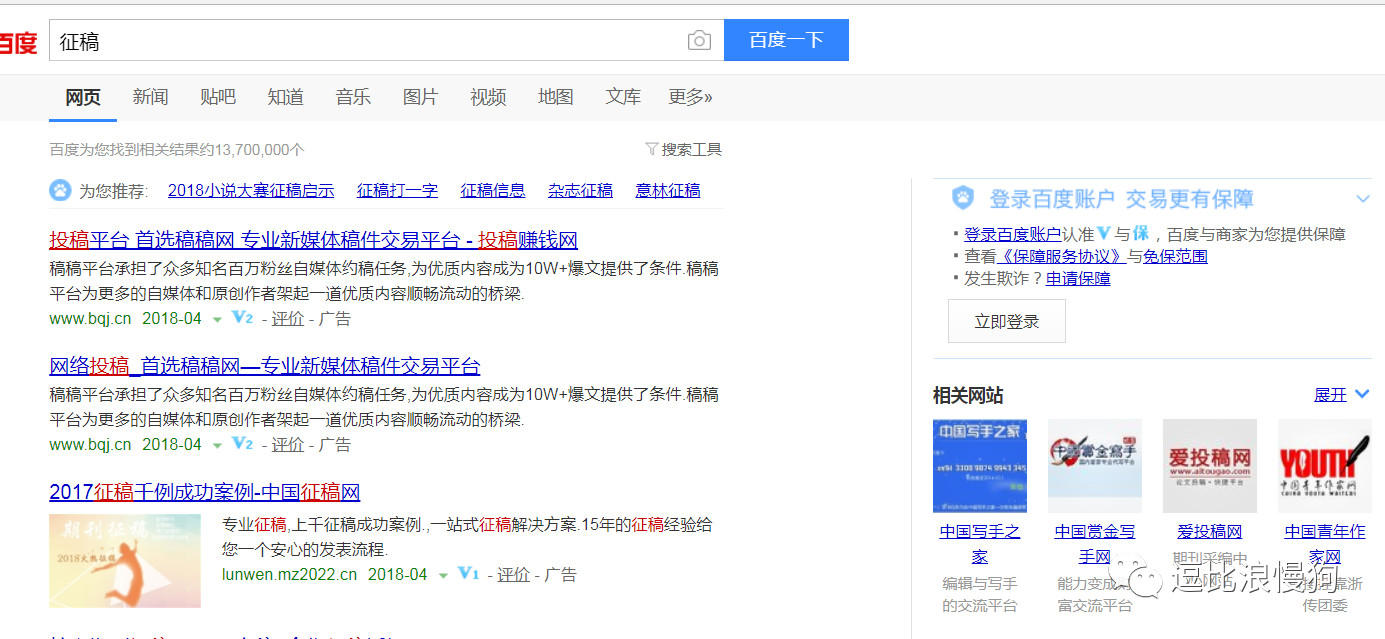The image size is (1385, 639).
Task: Open the 知道 tab
Action: click(285, 97)
